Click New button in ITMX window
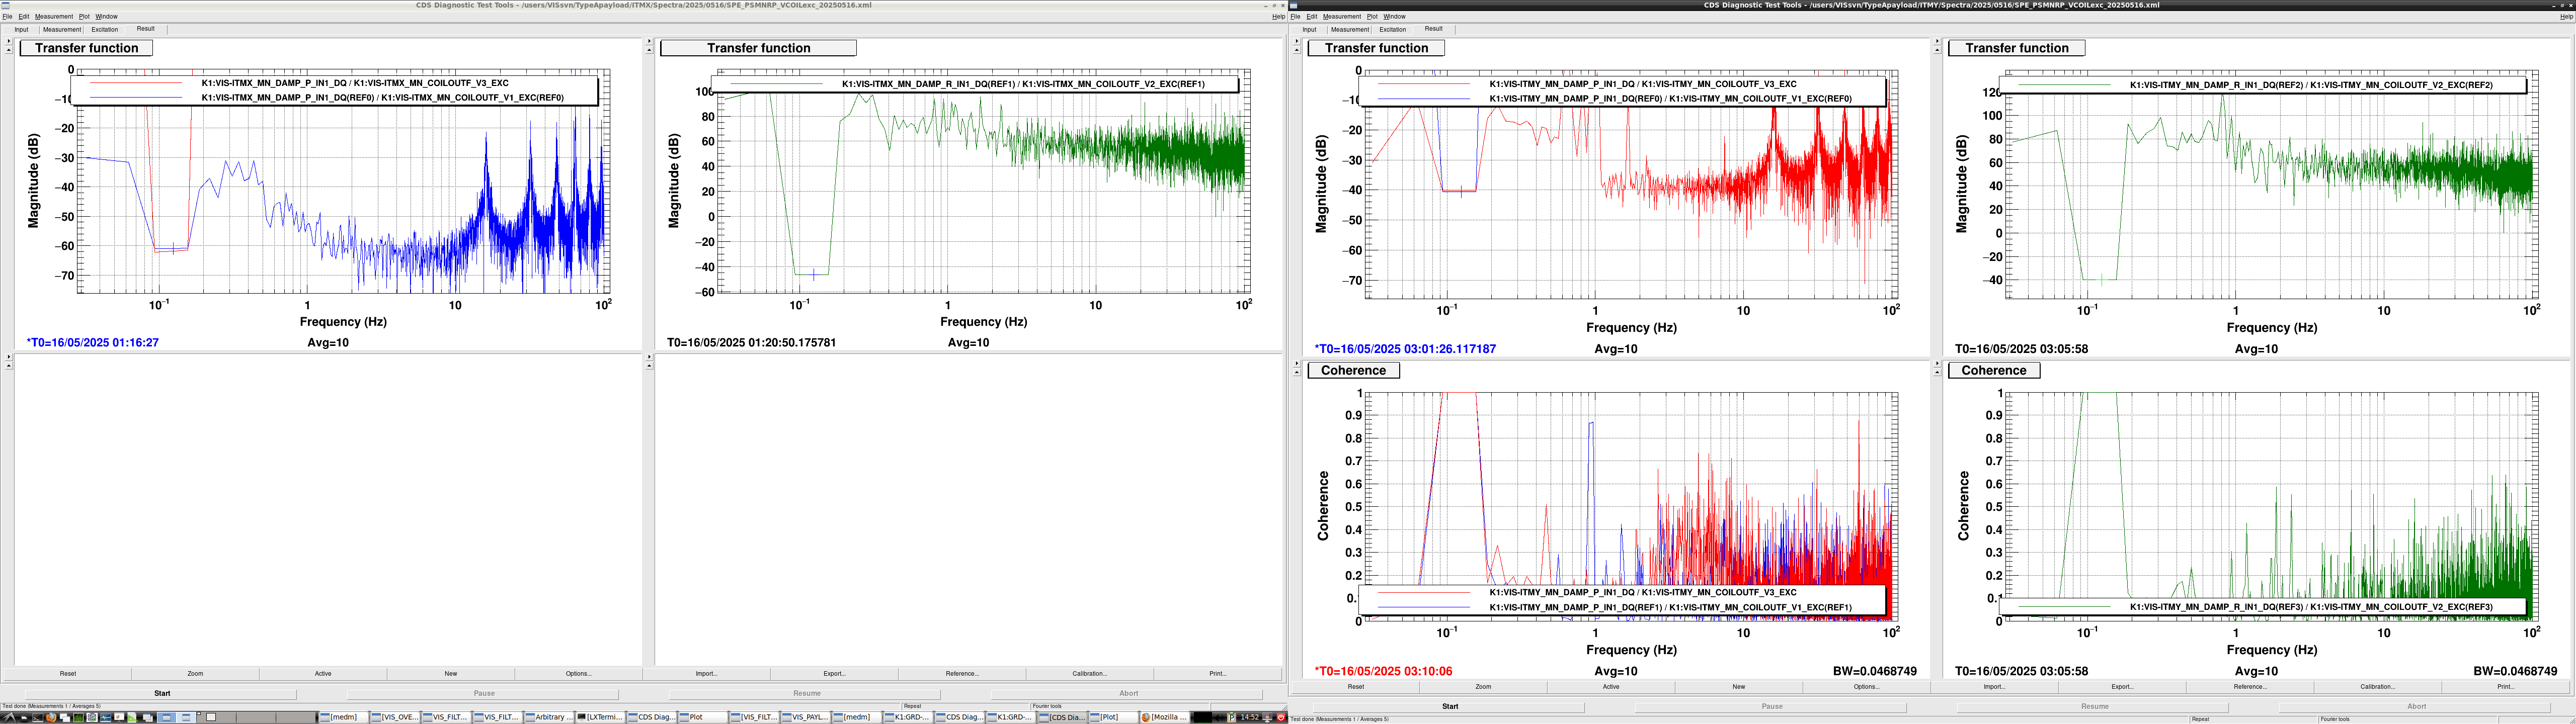 (x=451, y=673)
